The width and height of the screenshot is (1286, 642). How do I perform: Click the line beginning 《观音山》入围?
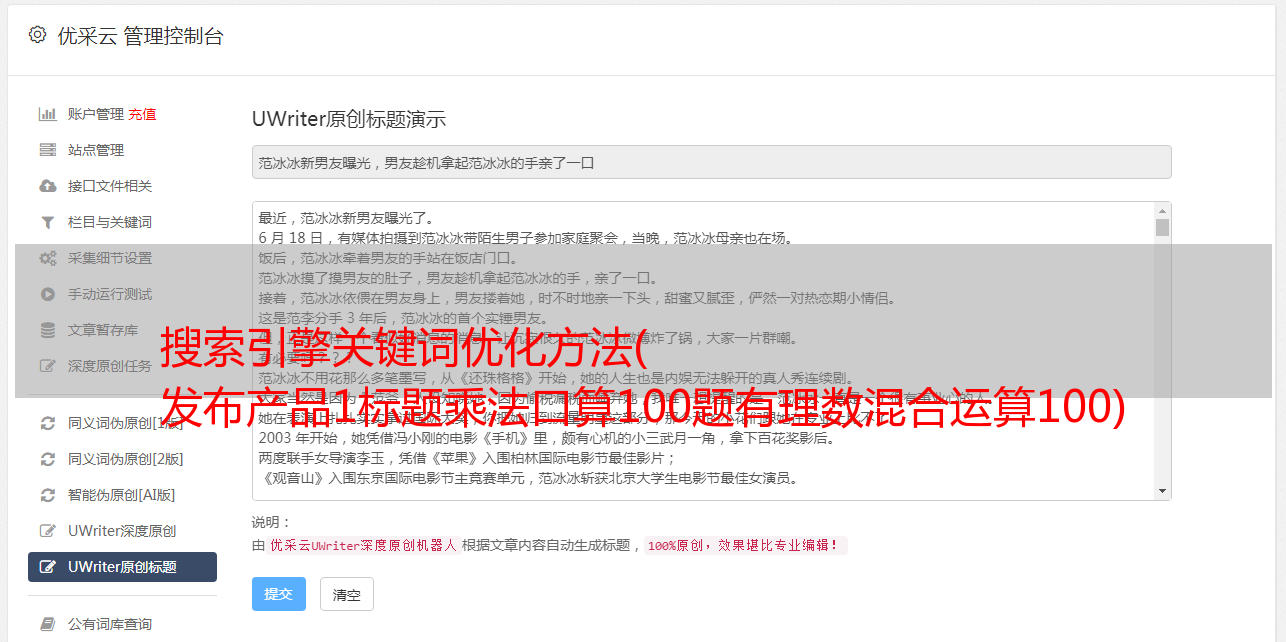coord(528,478)
